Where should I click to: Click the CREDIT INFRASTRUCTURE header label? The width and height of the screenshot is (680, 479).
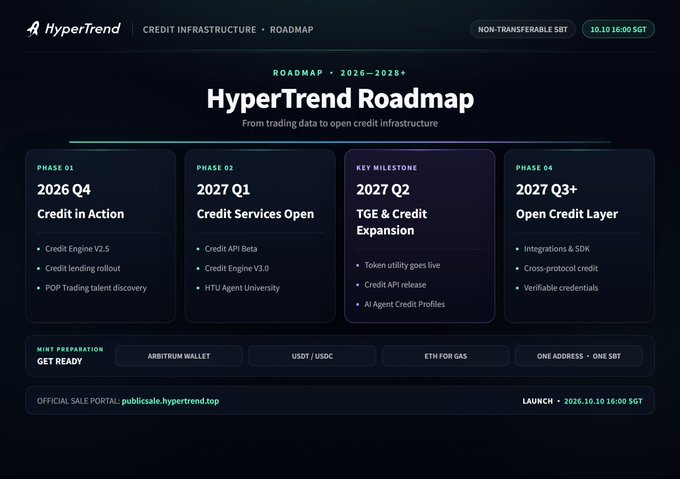point(199,30)
